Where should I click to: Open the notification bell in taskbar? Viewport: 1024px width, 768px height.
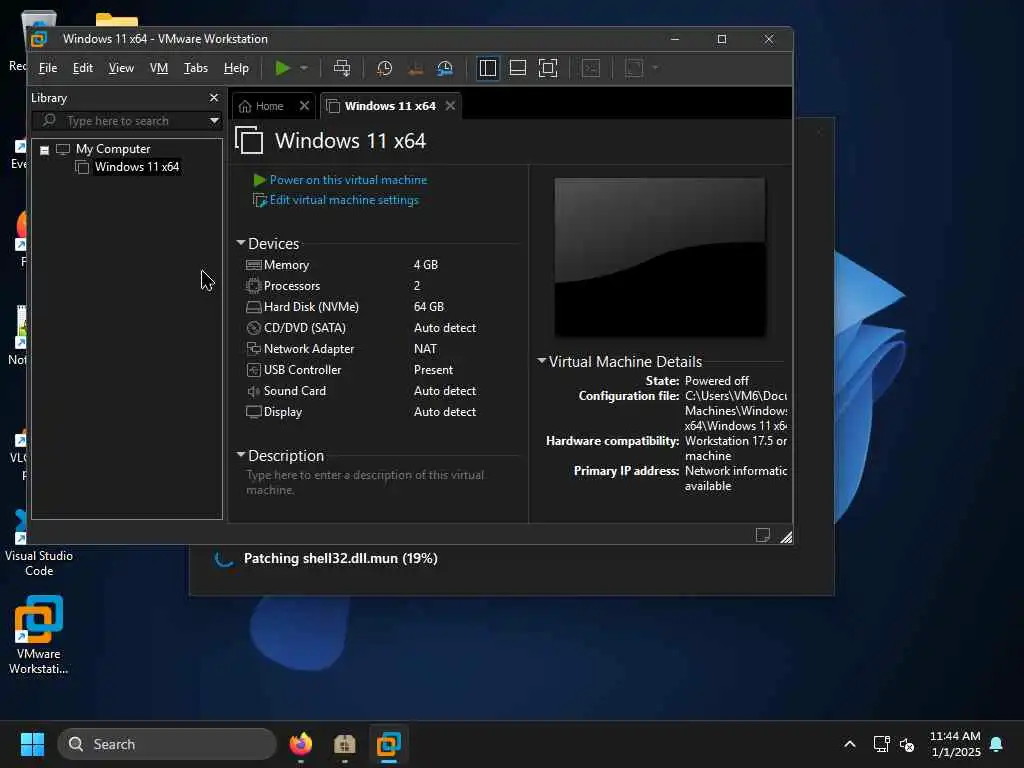997,744
